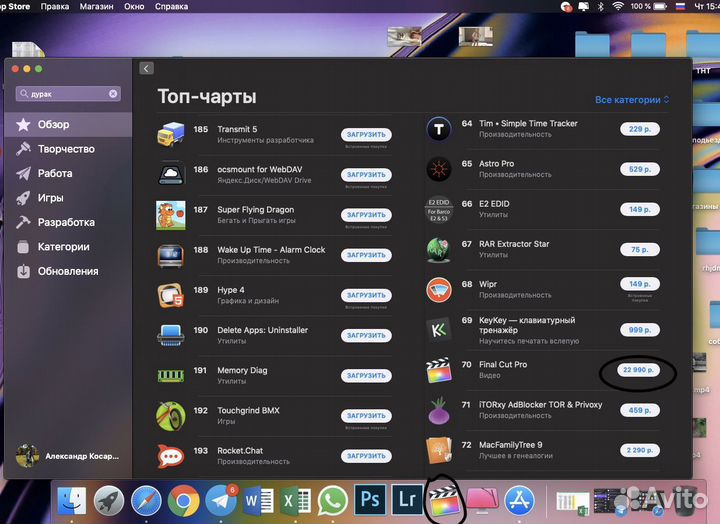Open Super Flying Dragon app icon

click(x=171, y=215)
